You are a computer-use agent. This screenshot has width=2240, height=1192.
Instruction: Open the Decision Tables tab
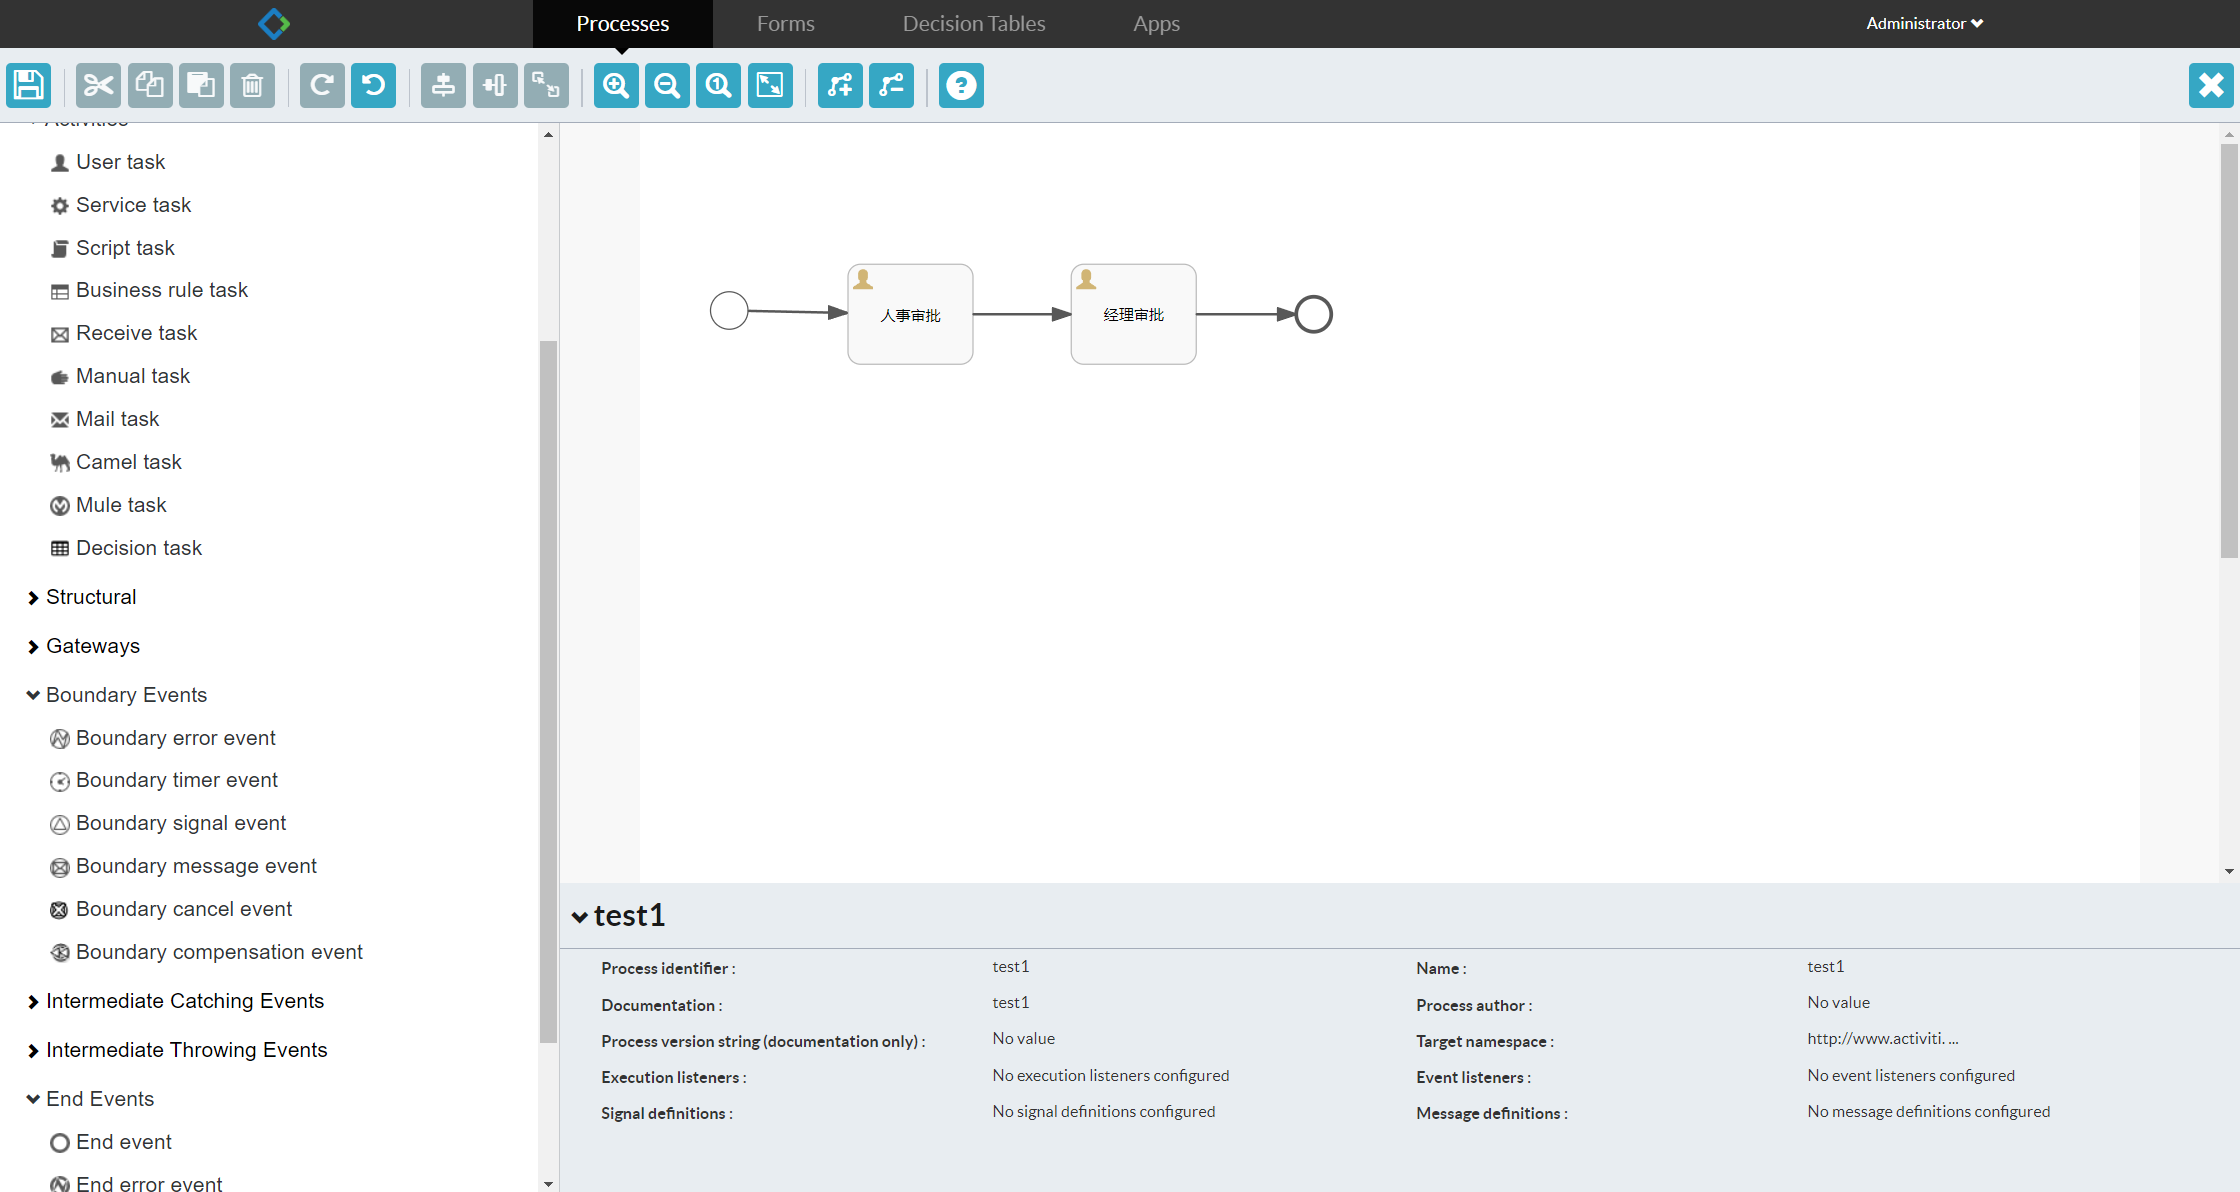point(974,23)
